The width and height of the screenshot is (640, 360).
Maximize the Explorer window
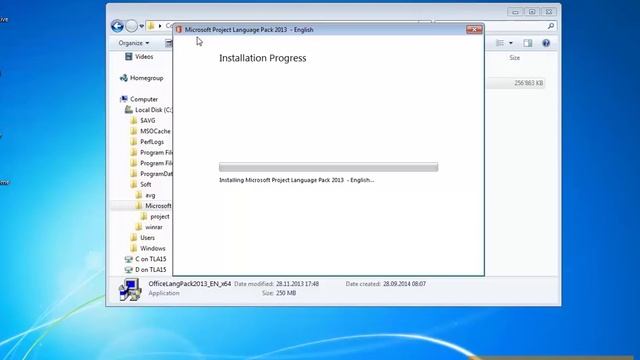pyautogui.click(x=532, y=12)
